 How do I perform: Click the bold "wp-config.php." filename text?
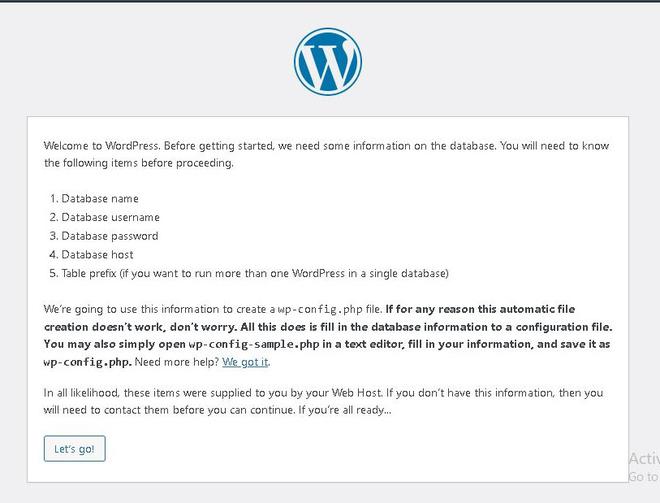(88, 362)
